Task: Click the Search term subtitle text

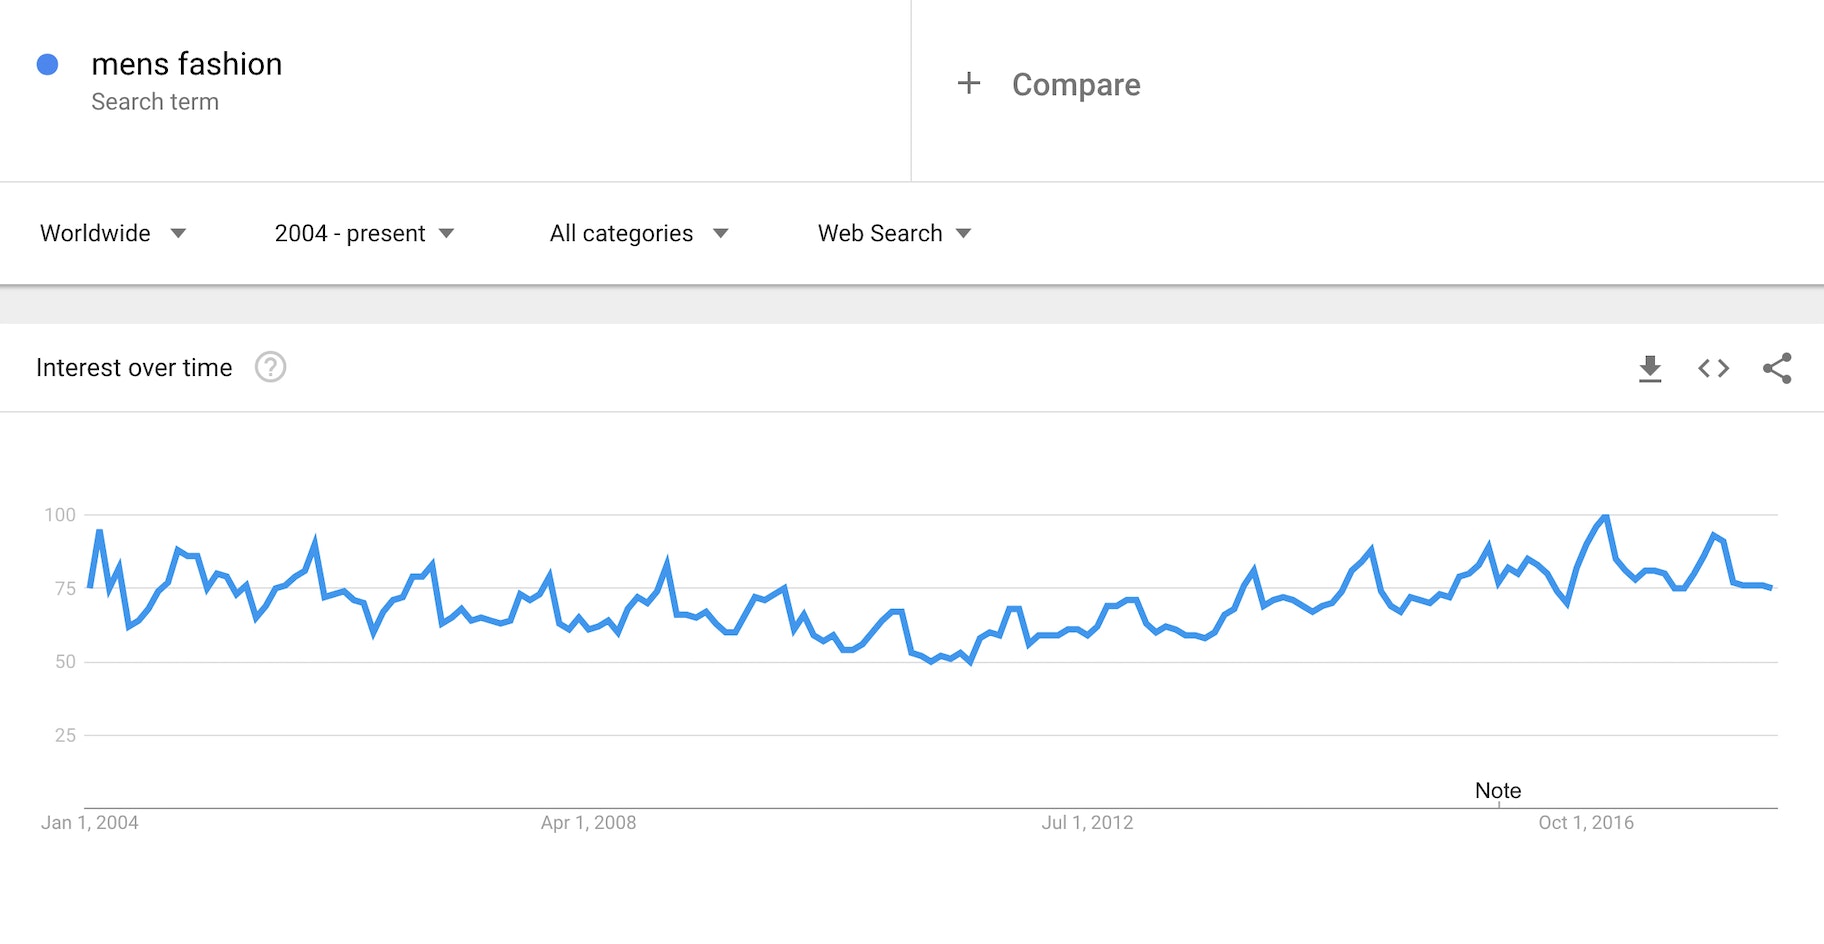Action: pos(155,102)
